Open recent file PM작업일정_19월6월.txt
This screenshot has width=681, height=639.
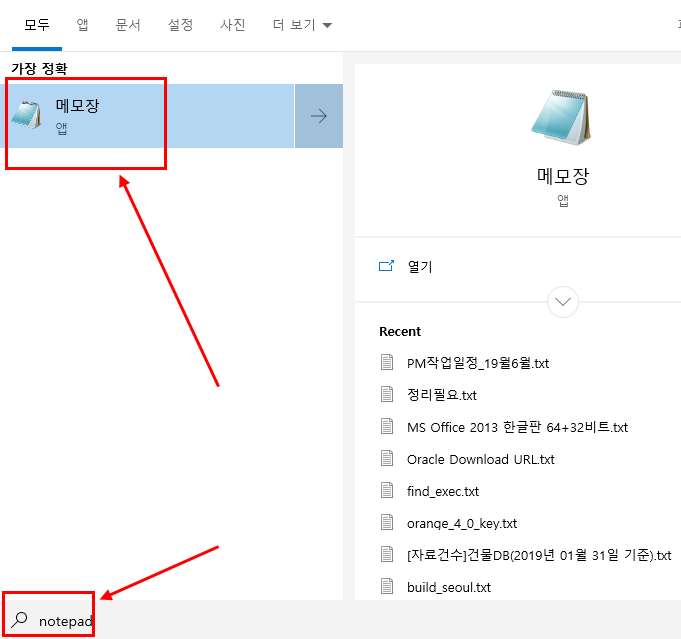tap(478, 363)
